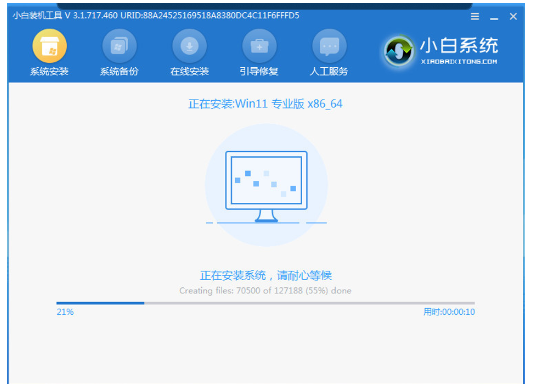Open the 在线安装 download icon
The image size is (536, 391).
pos(189,46)
